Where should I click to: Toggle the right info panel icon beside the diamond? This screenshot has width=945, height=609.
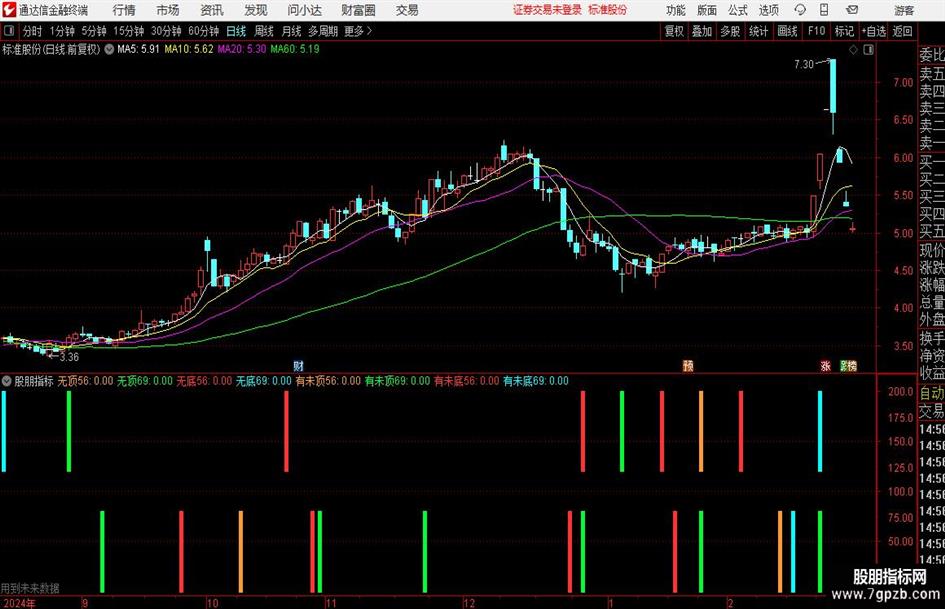point(868,50)
